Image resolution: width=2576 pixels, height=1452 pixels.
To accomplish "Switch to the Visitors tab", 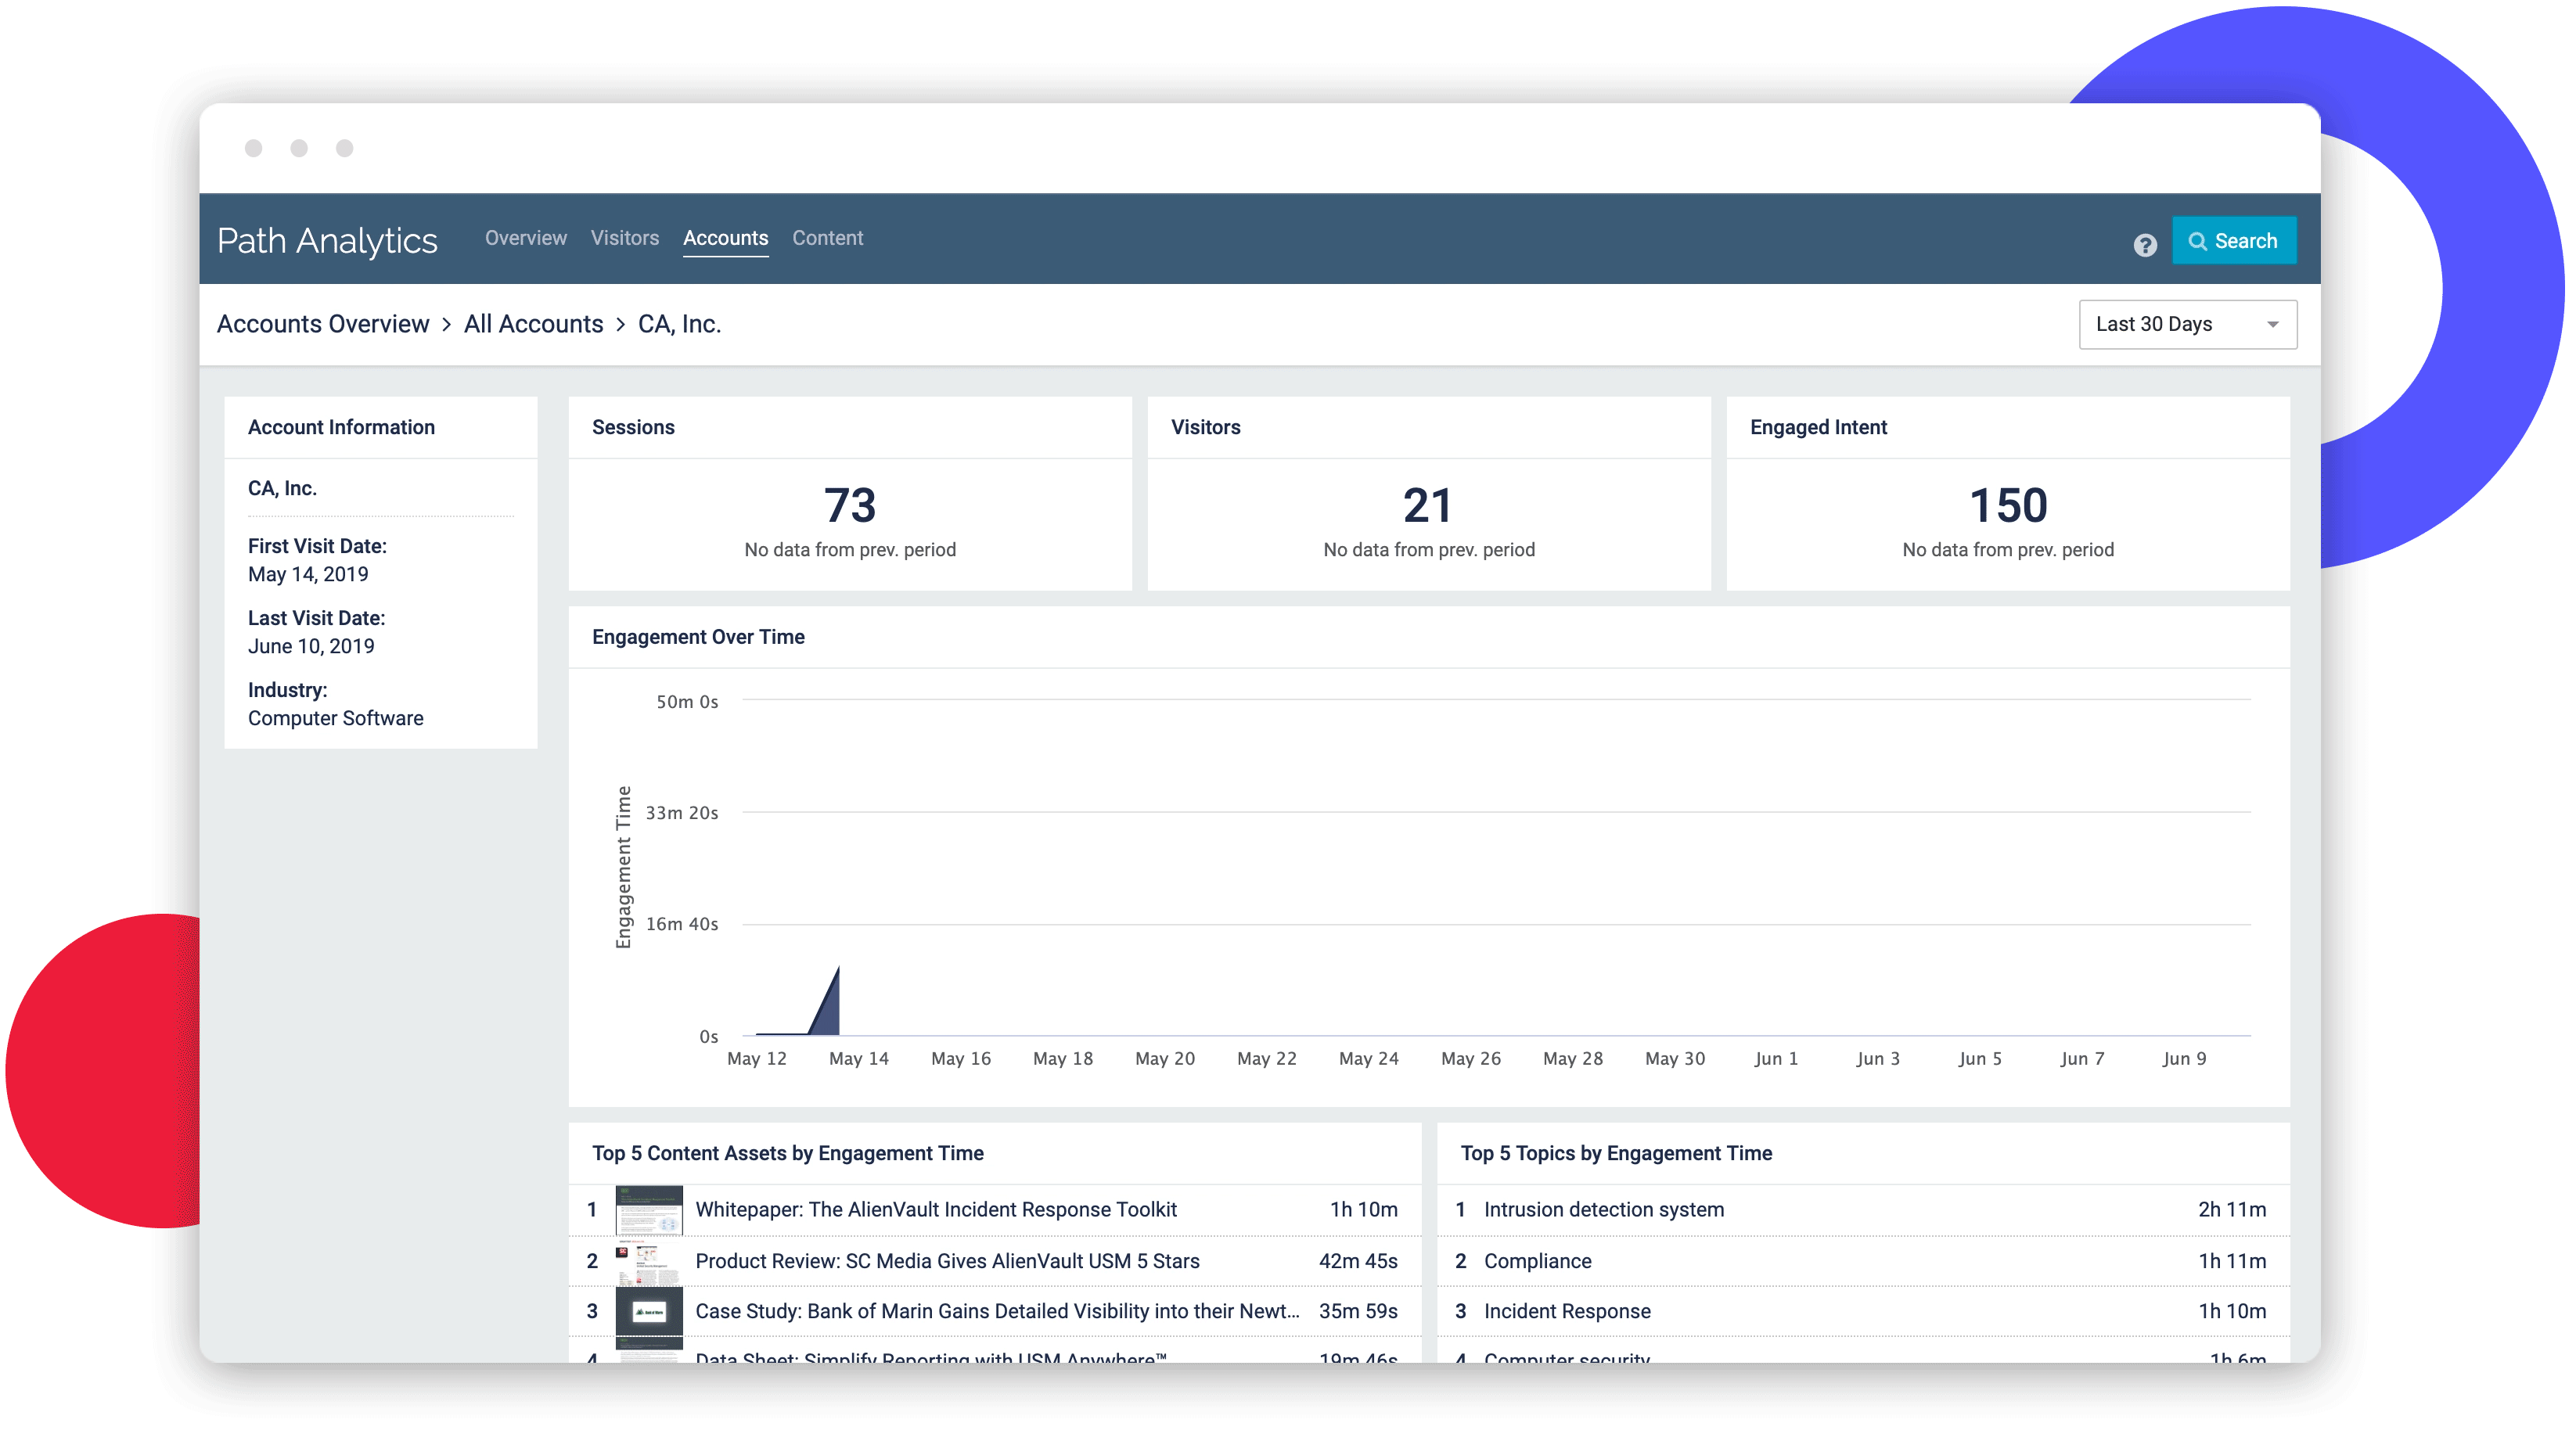I will point(625,238).
